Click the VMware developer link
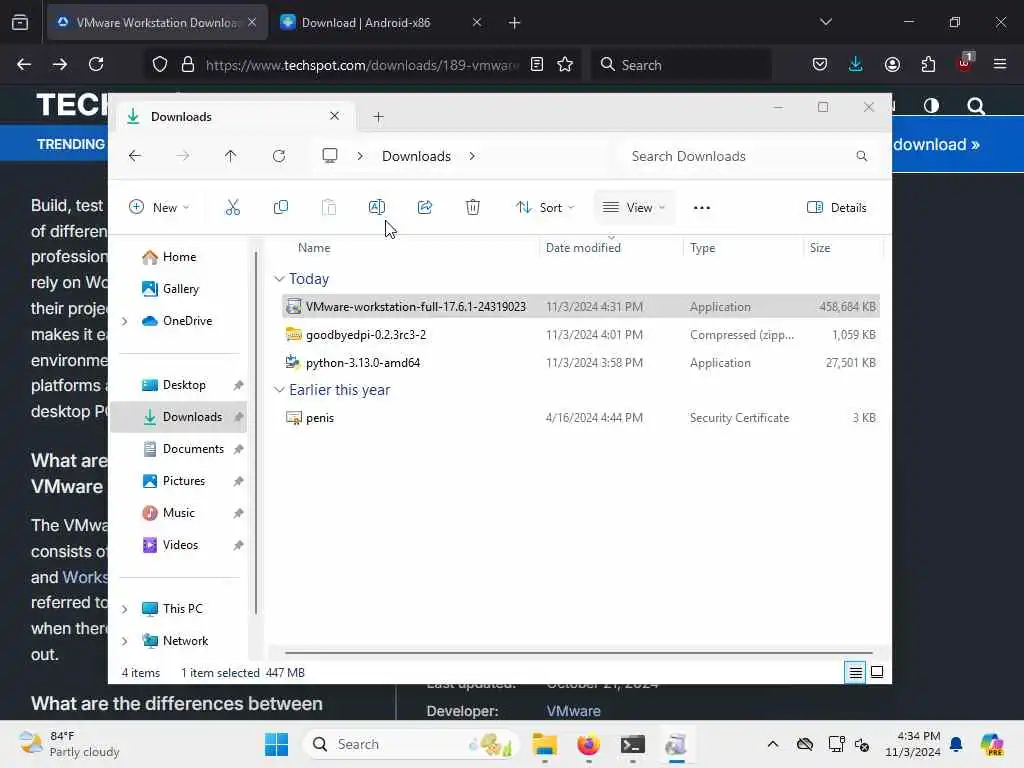This screenshot has width=1024, height=768. [573, 711]
